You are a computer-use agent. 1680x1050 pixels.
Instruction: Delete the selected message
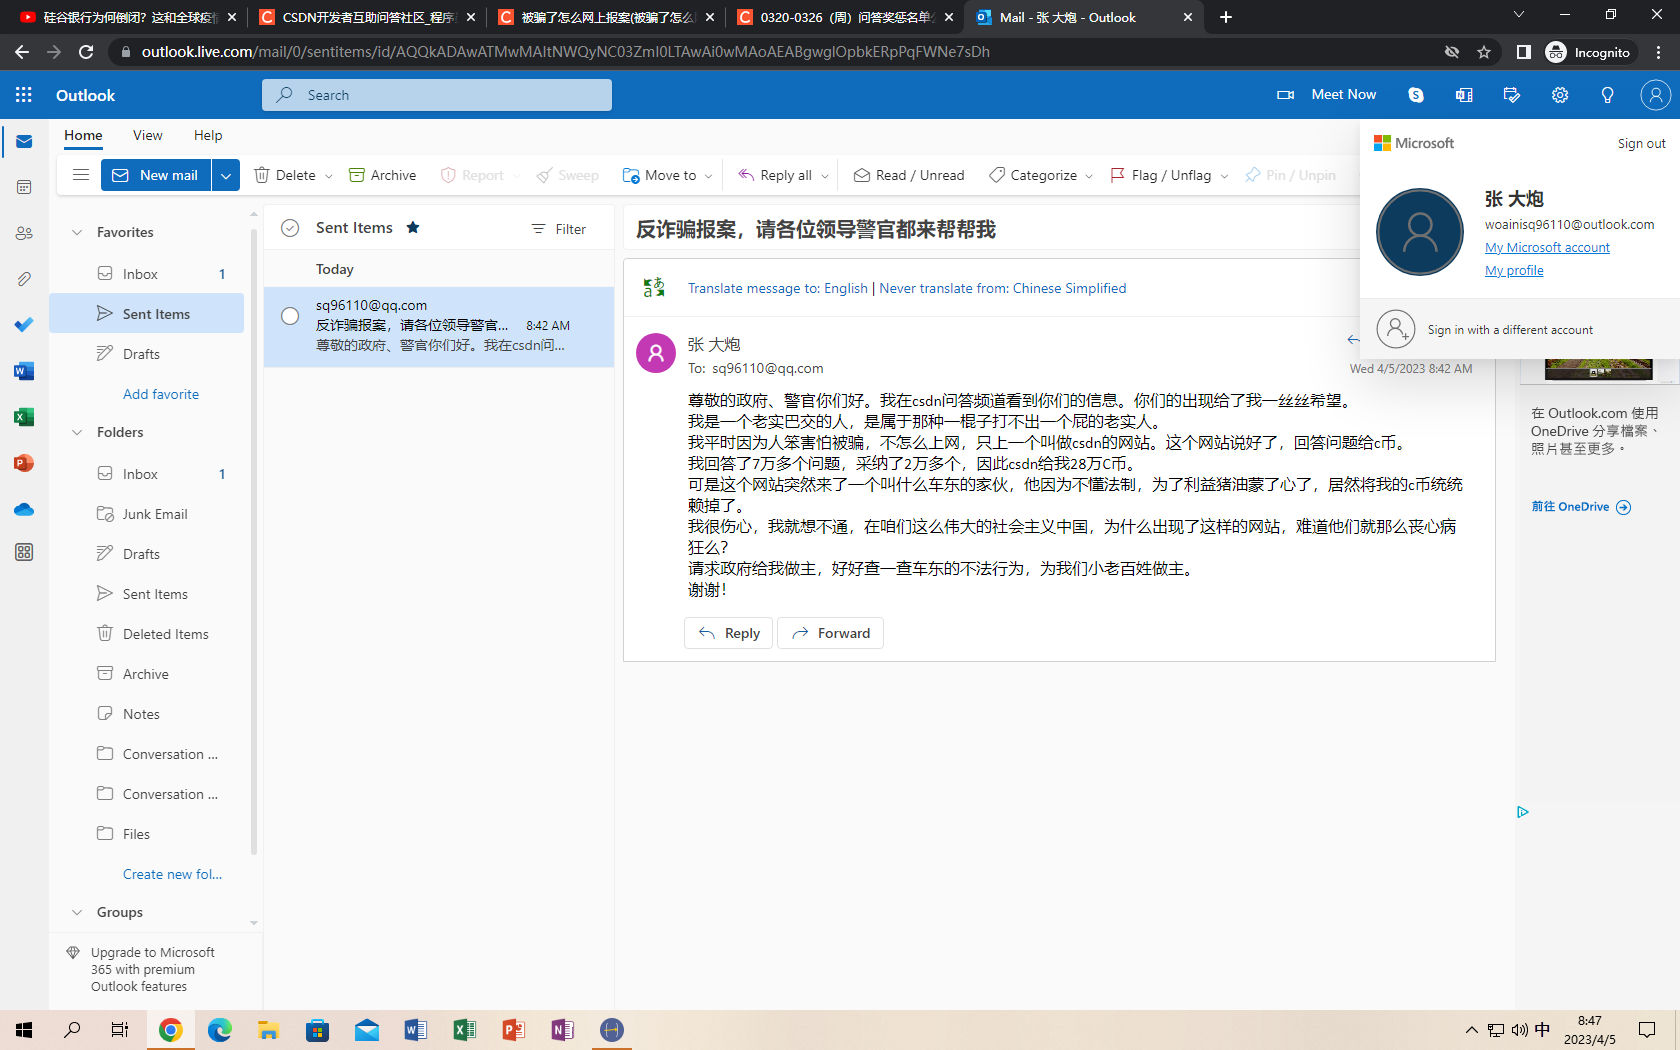285,175
